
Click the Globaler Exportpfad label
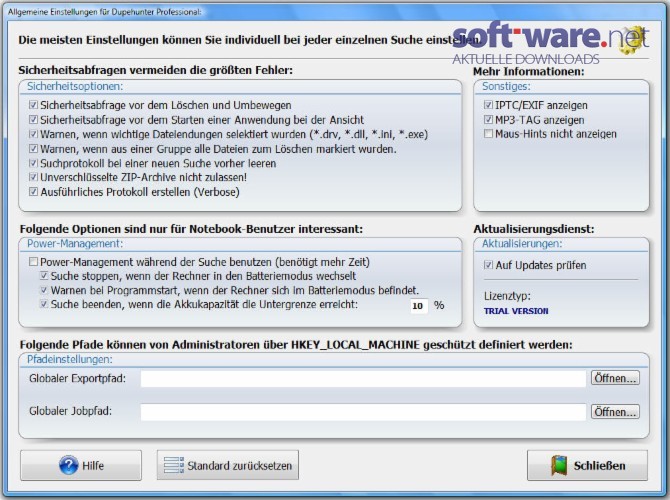(77, 379)
